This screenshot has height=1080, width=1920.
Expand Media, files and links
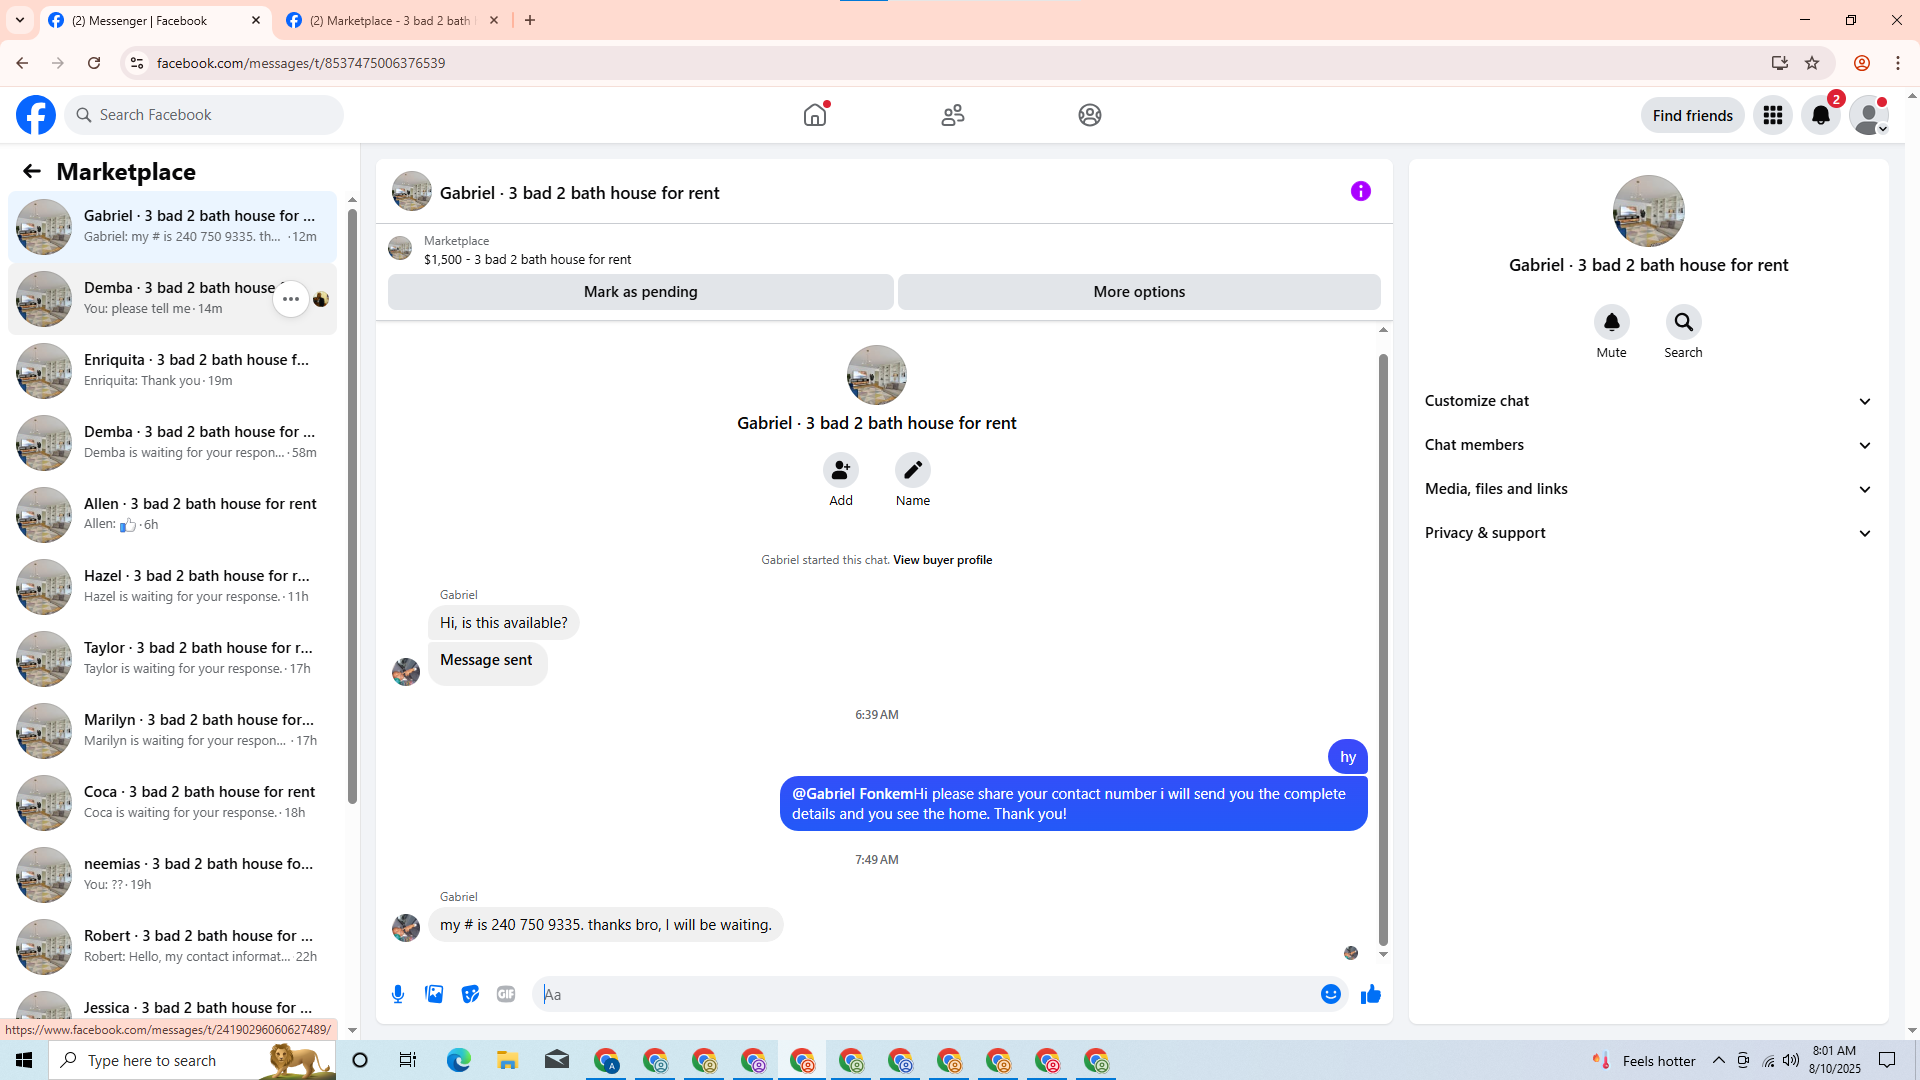[x=1648, y=489]
